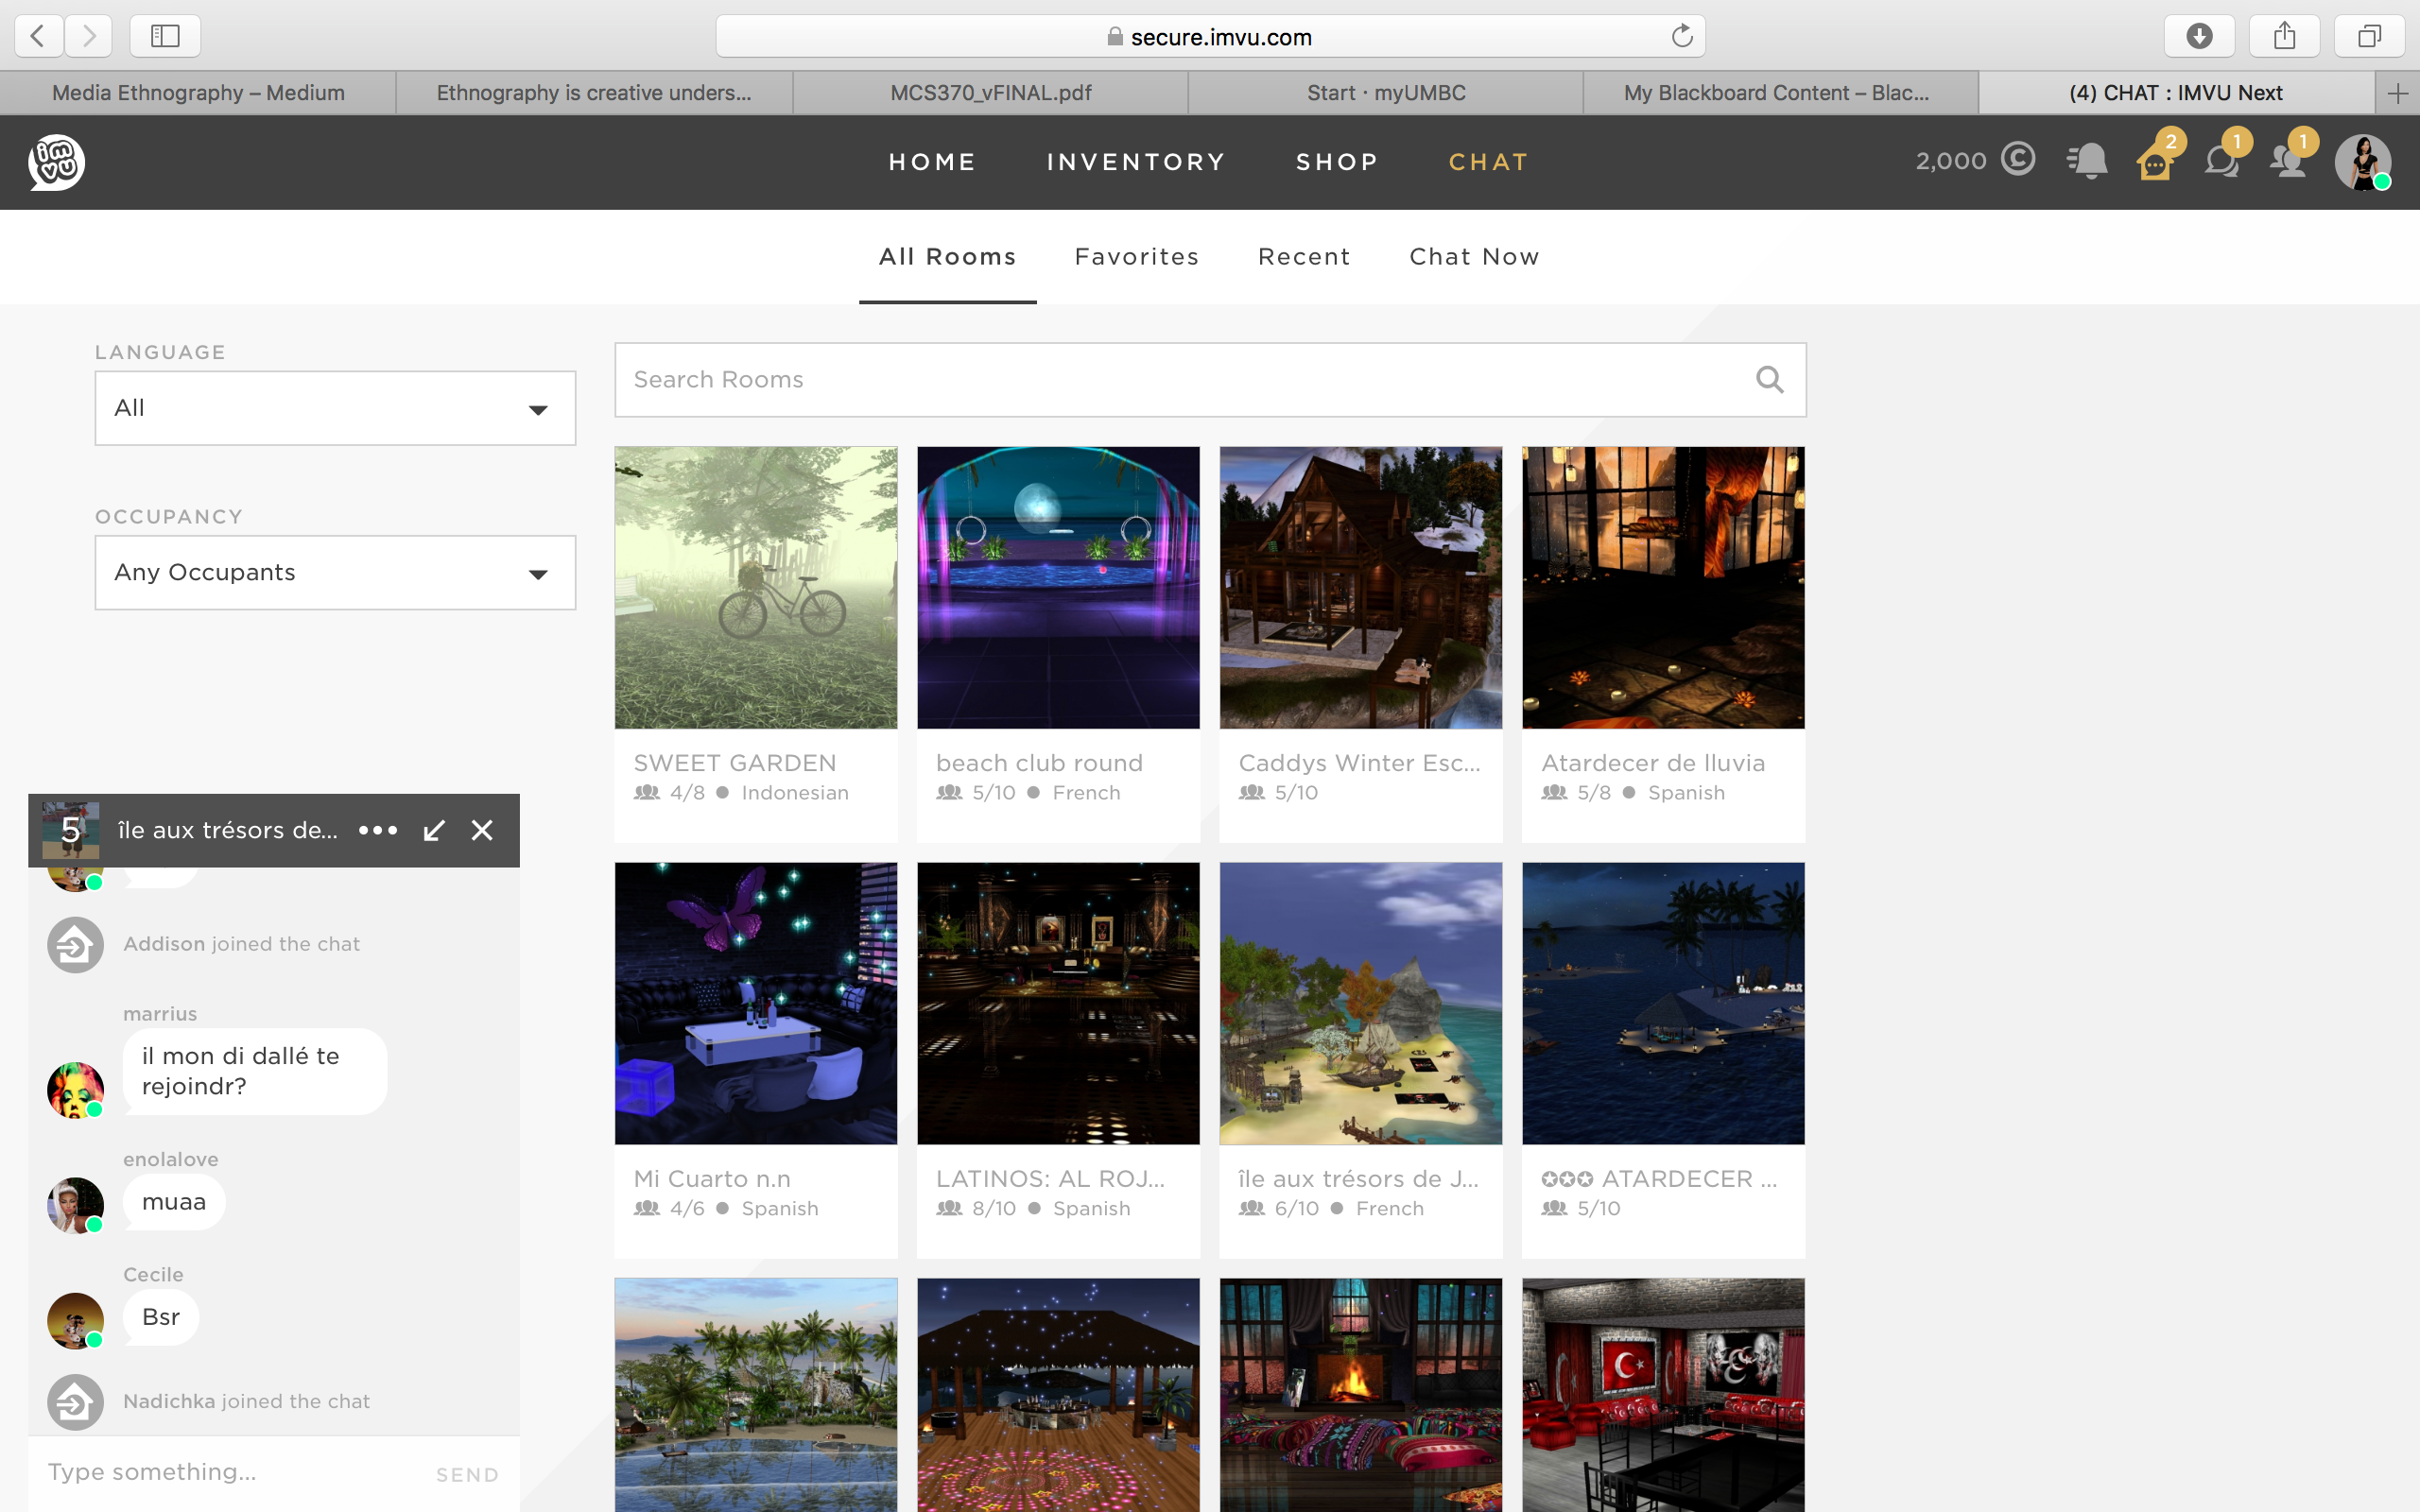Select the All Rooms tab

point(947,257)
